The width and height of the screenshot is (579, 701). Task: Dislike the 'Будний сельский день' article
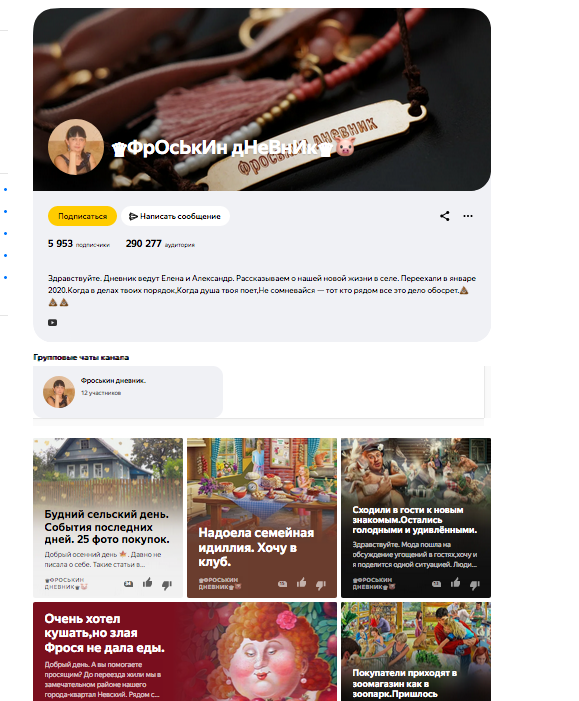167,584
